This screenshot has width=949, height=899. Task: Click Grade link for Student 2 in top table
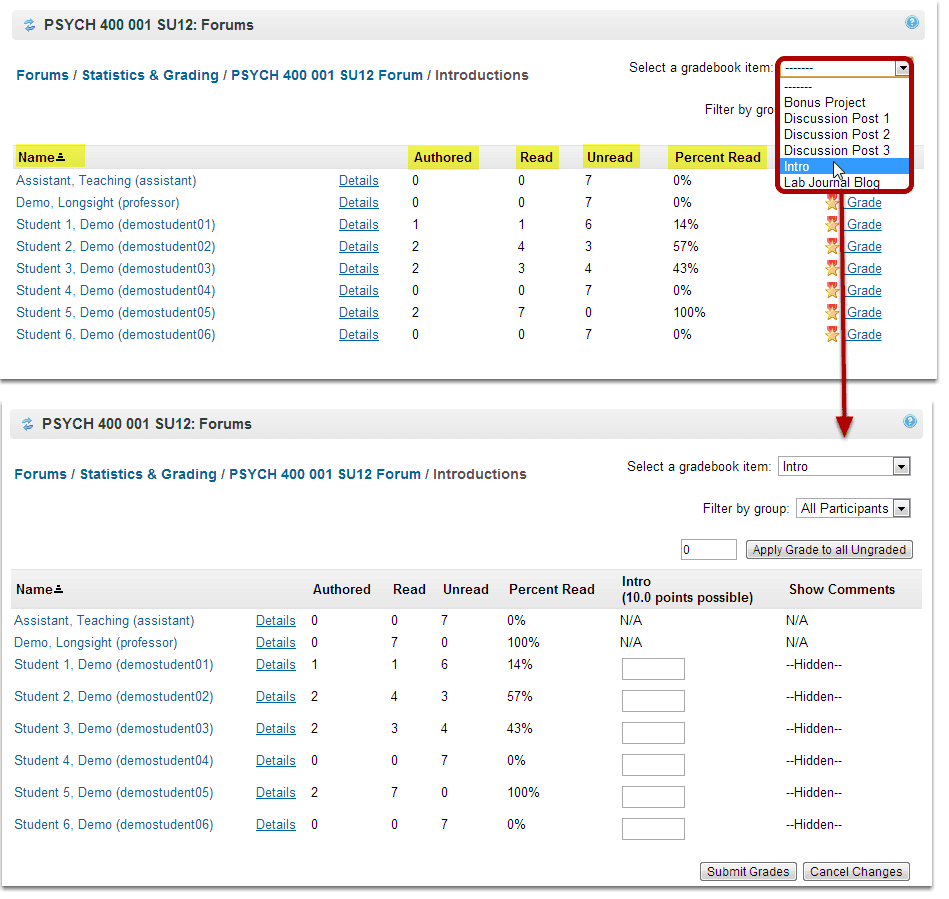864,246
